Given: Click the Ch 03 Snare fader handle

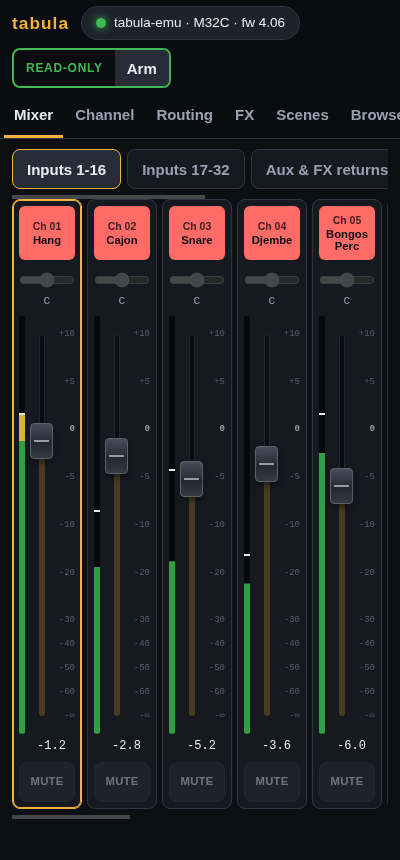Looking at the screenshot, I should [191, 479].
